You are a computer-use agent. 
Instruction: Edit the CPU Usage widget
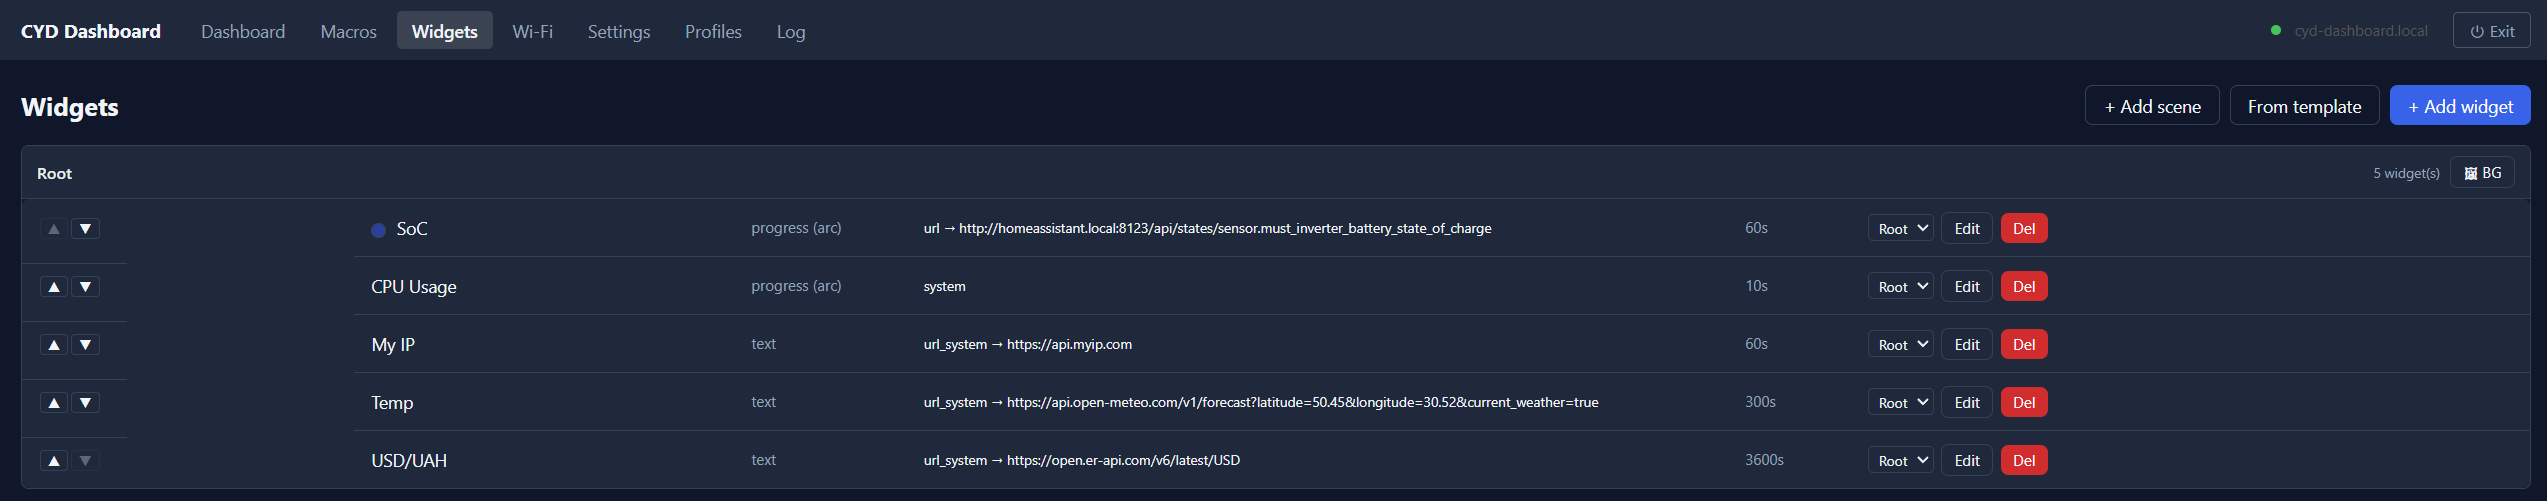coord(1967,287)
